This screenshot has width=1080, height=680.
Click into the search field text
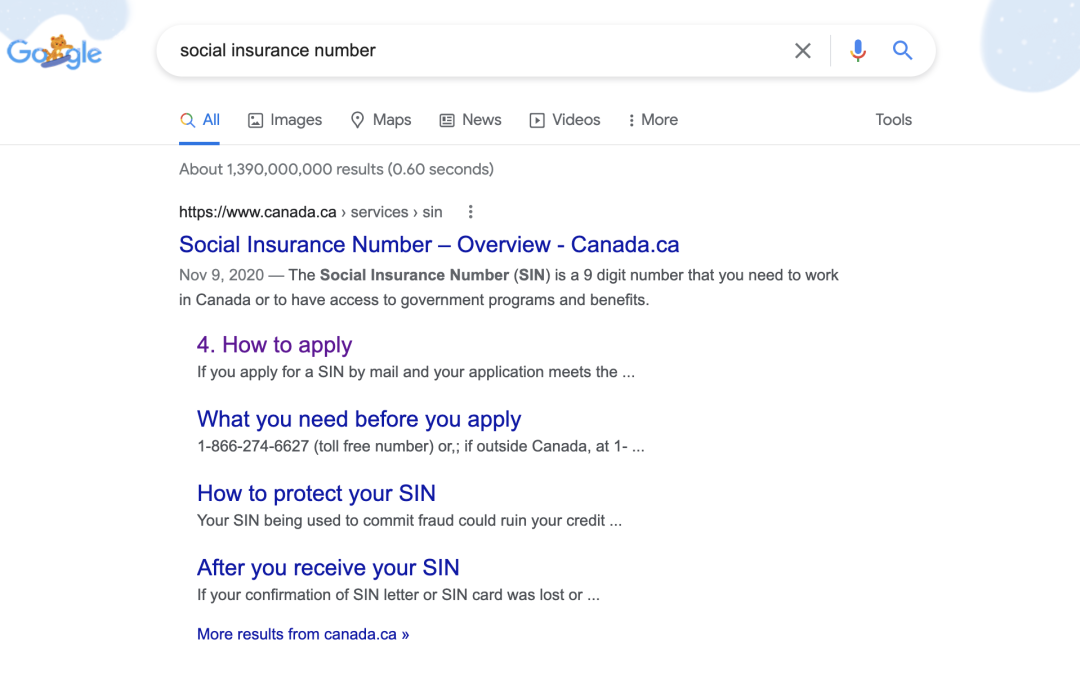click(x=278, y=50)
